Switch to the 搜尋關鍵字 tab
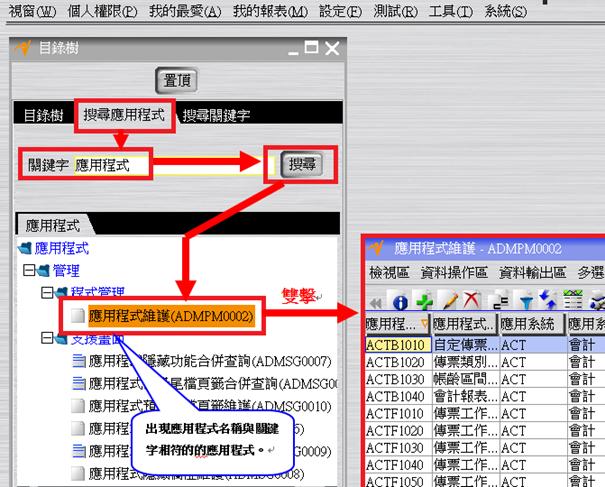Image resolution: width=605 pixels, height=487 pixels. click(x=216, y=115)
